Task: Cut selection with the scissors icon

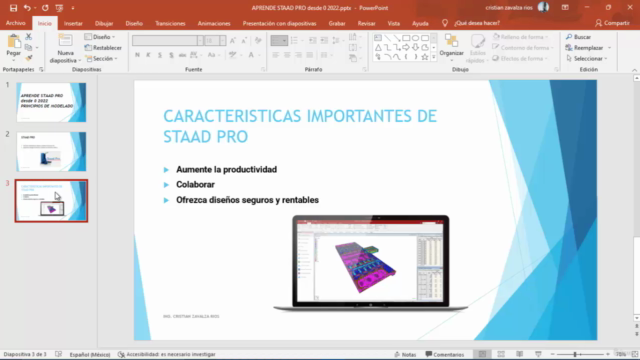Action: 29,37
